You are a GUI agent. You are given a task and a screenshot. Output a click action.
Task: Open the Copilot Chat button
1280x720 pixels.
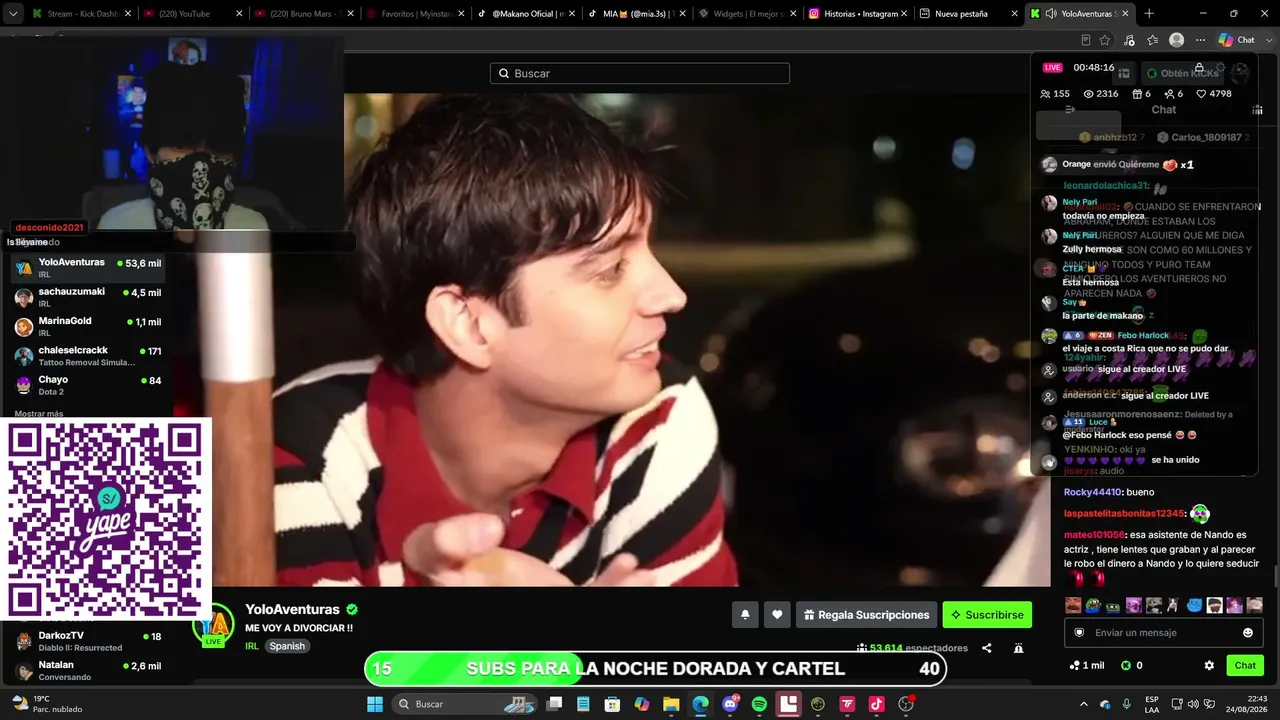[1236, 40]
